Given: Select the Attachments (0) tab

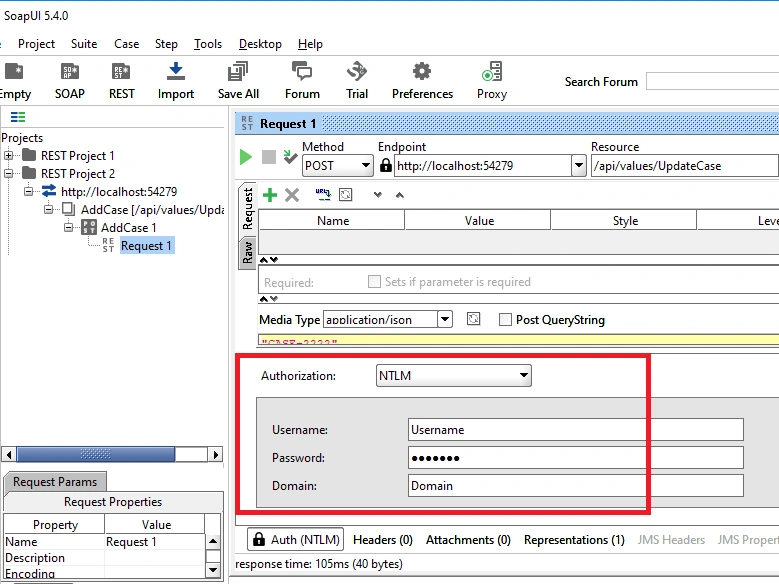Looking at the screenshot, I should 468,539.
